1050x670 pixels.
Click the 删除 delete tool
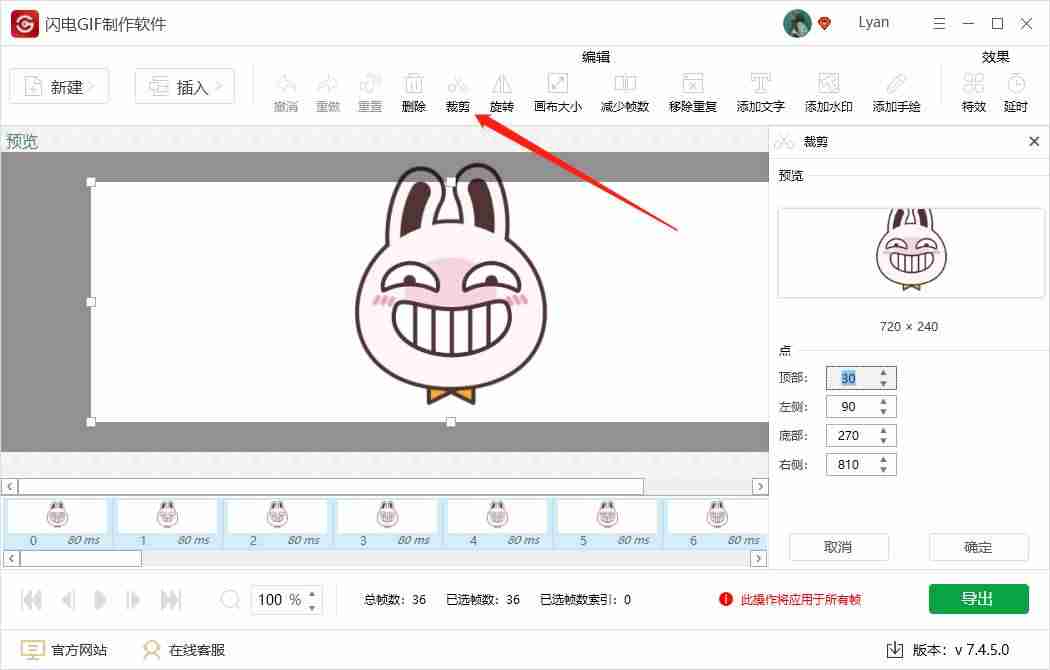(x=414, y=92)
